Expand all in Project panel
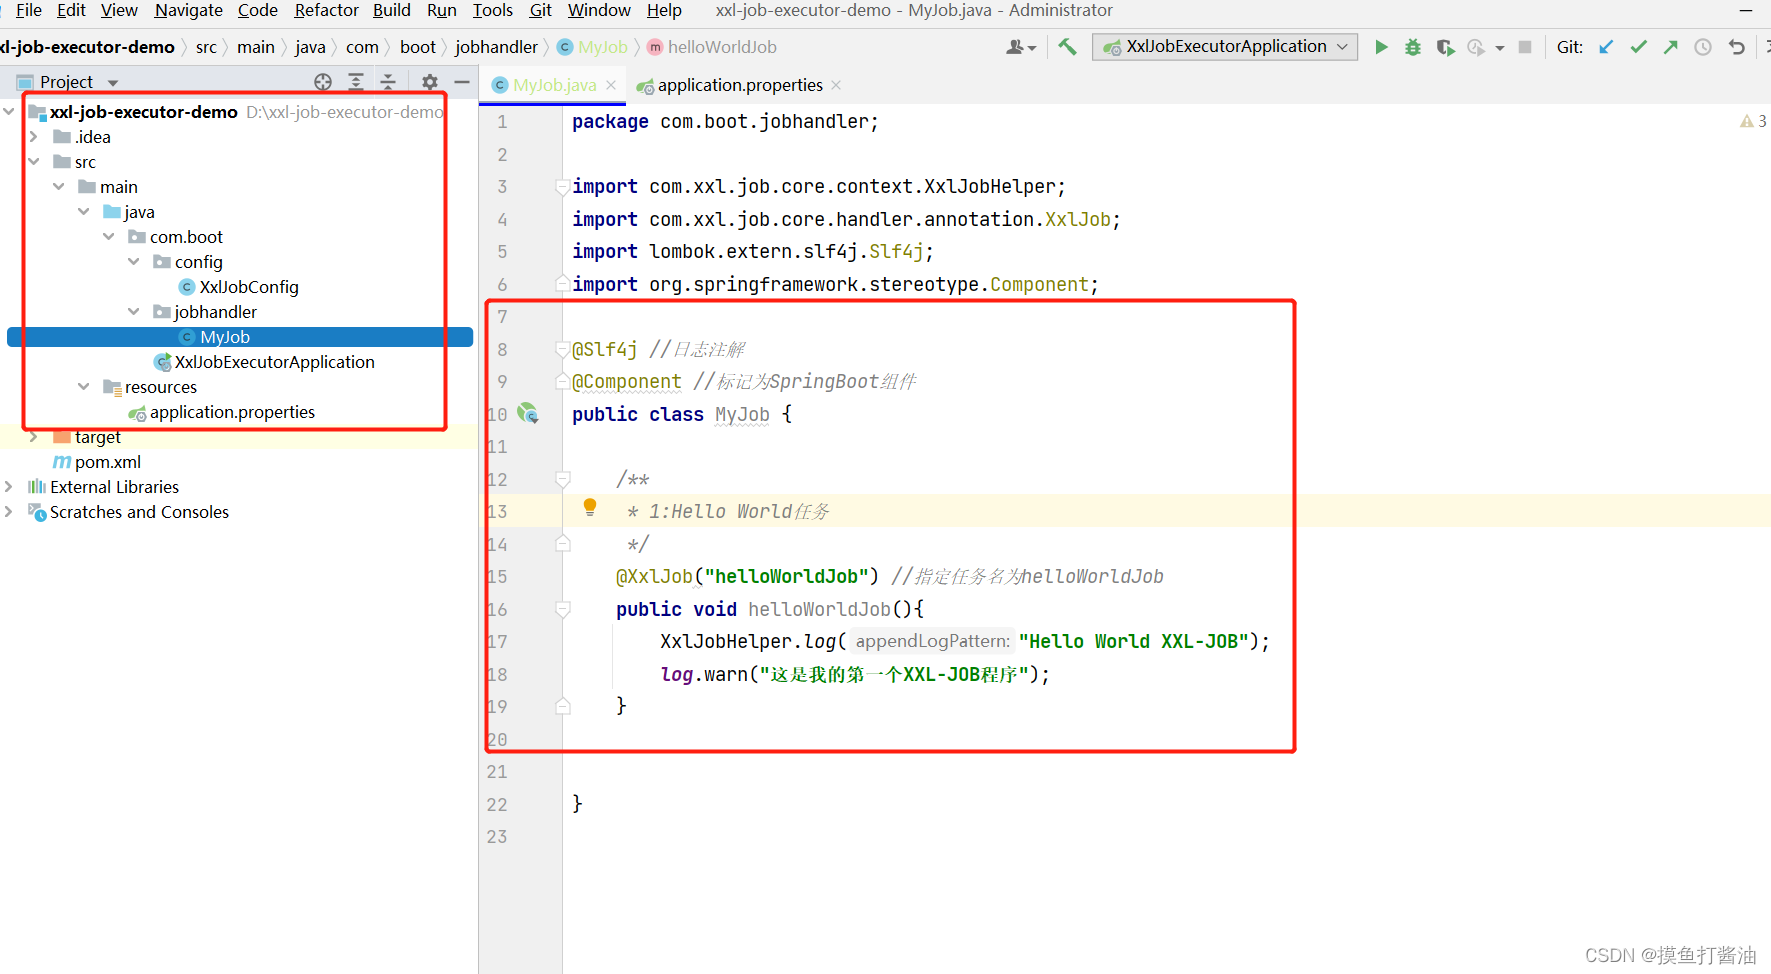The width and height of the screenshot is (1771, 974). (356, 82)
